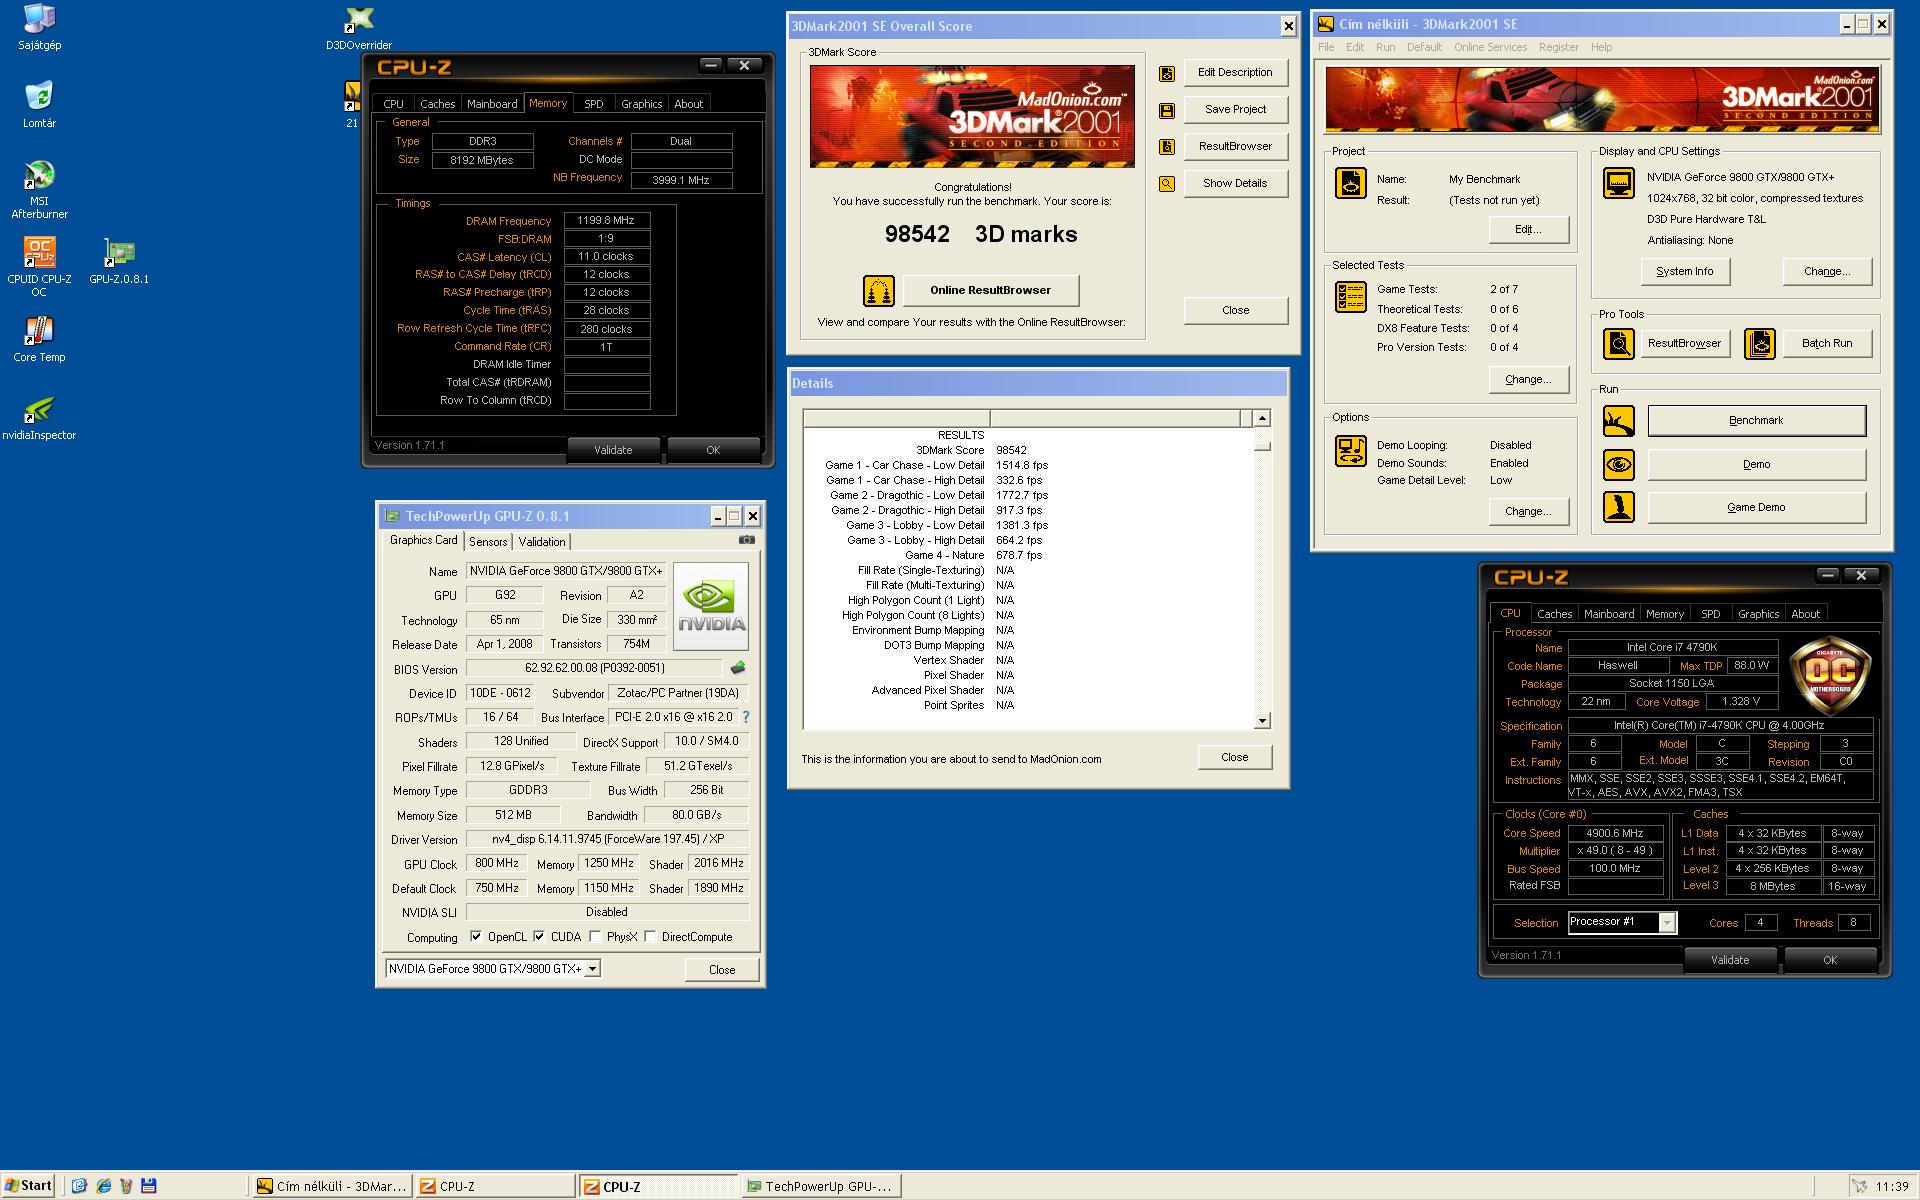Click the Details list scroll down arrow
1920x1200 pixels.
(x=1262, y=721)
